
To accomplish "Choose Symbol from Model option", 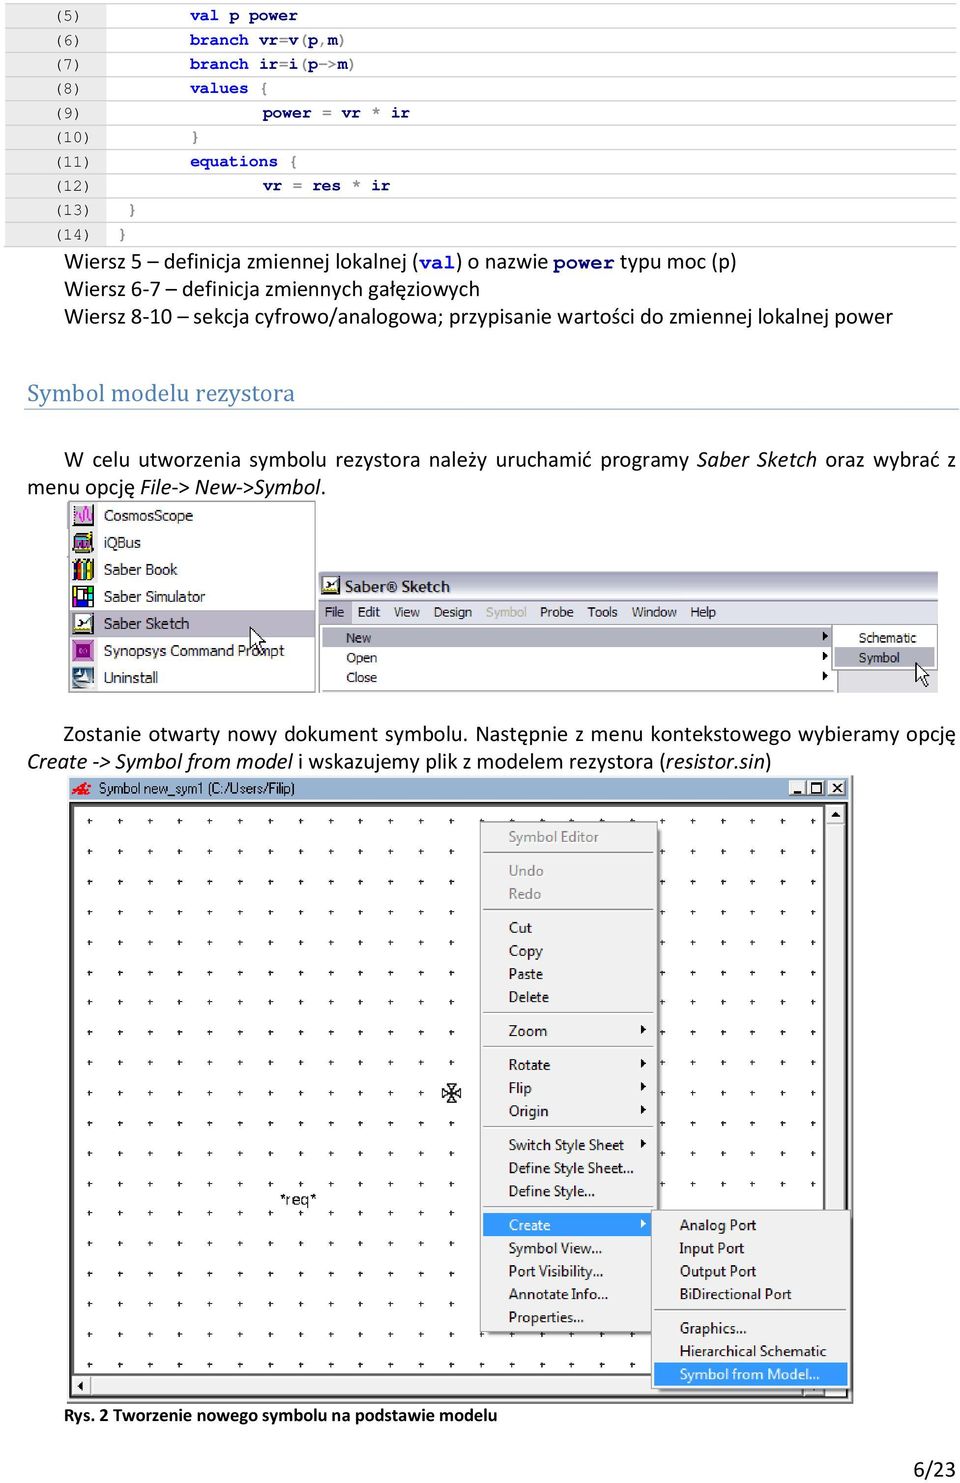I will (x=750, y=1373).
